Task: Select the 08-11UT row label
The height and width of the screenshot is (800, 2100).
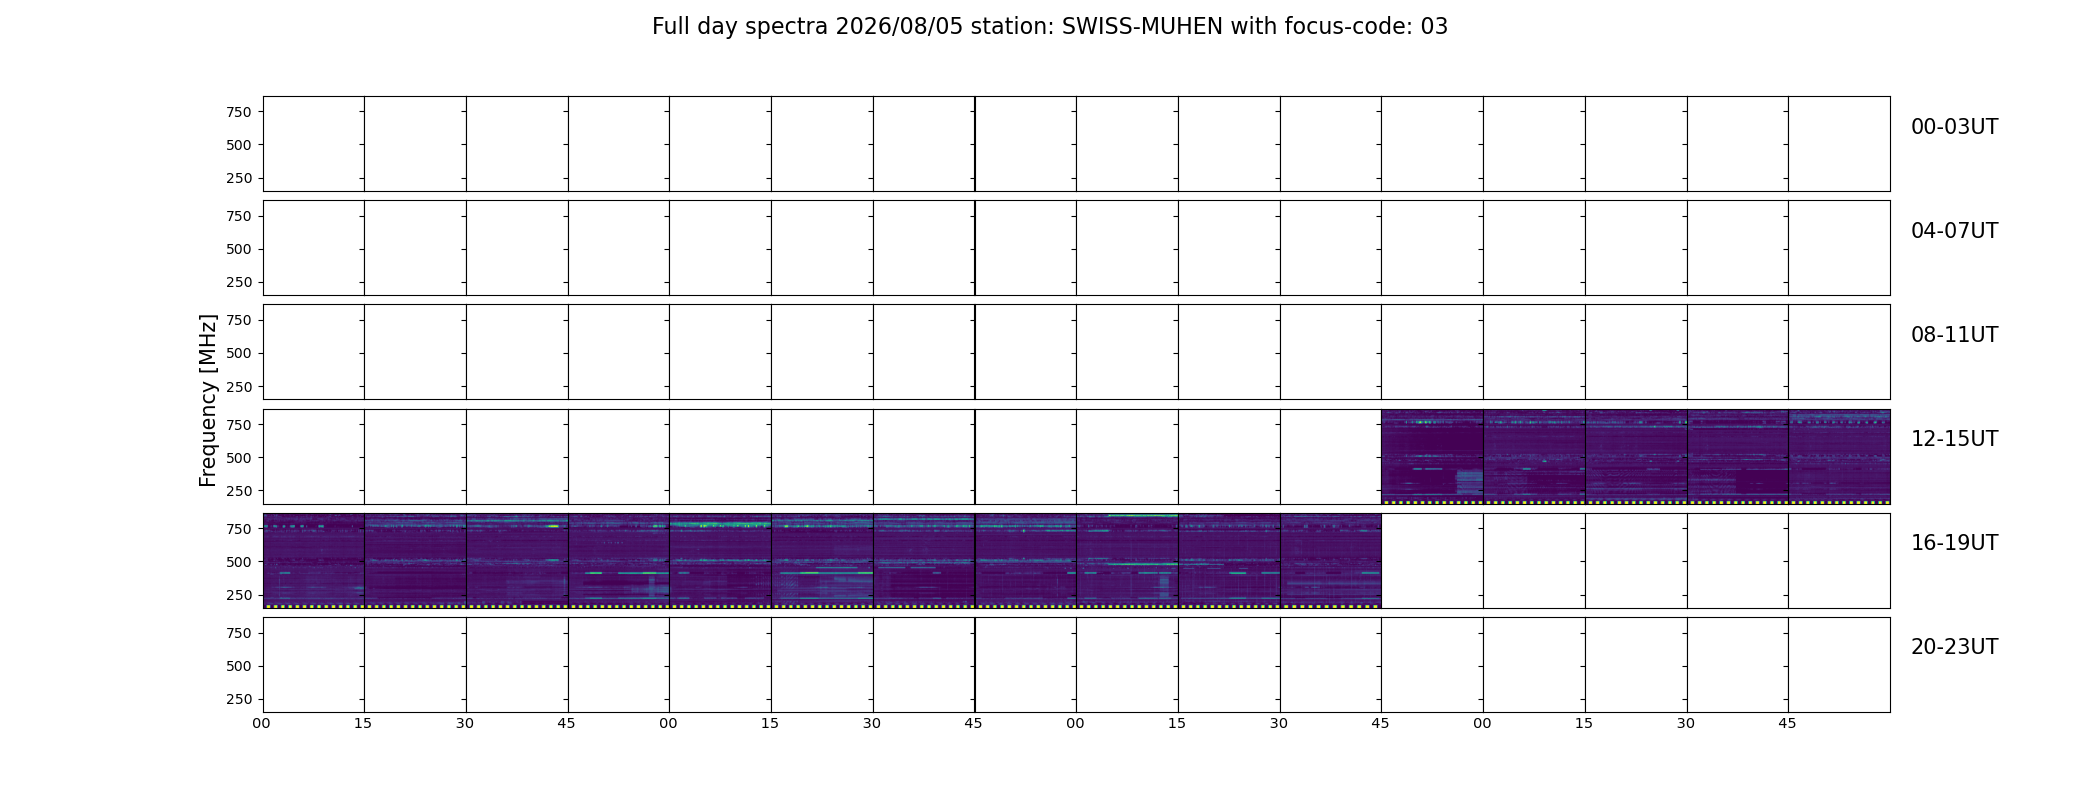Action: (1954, 335)
